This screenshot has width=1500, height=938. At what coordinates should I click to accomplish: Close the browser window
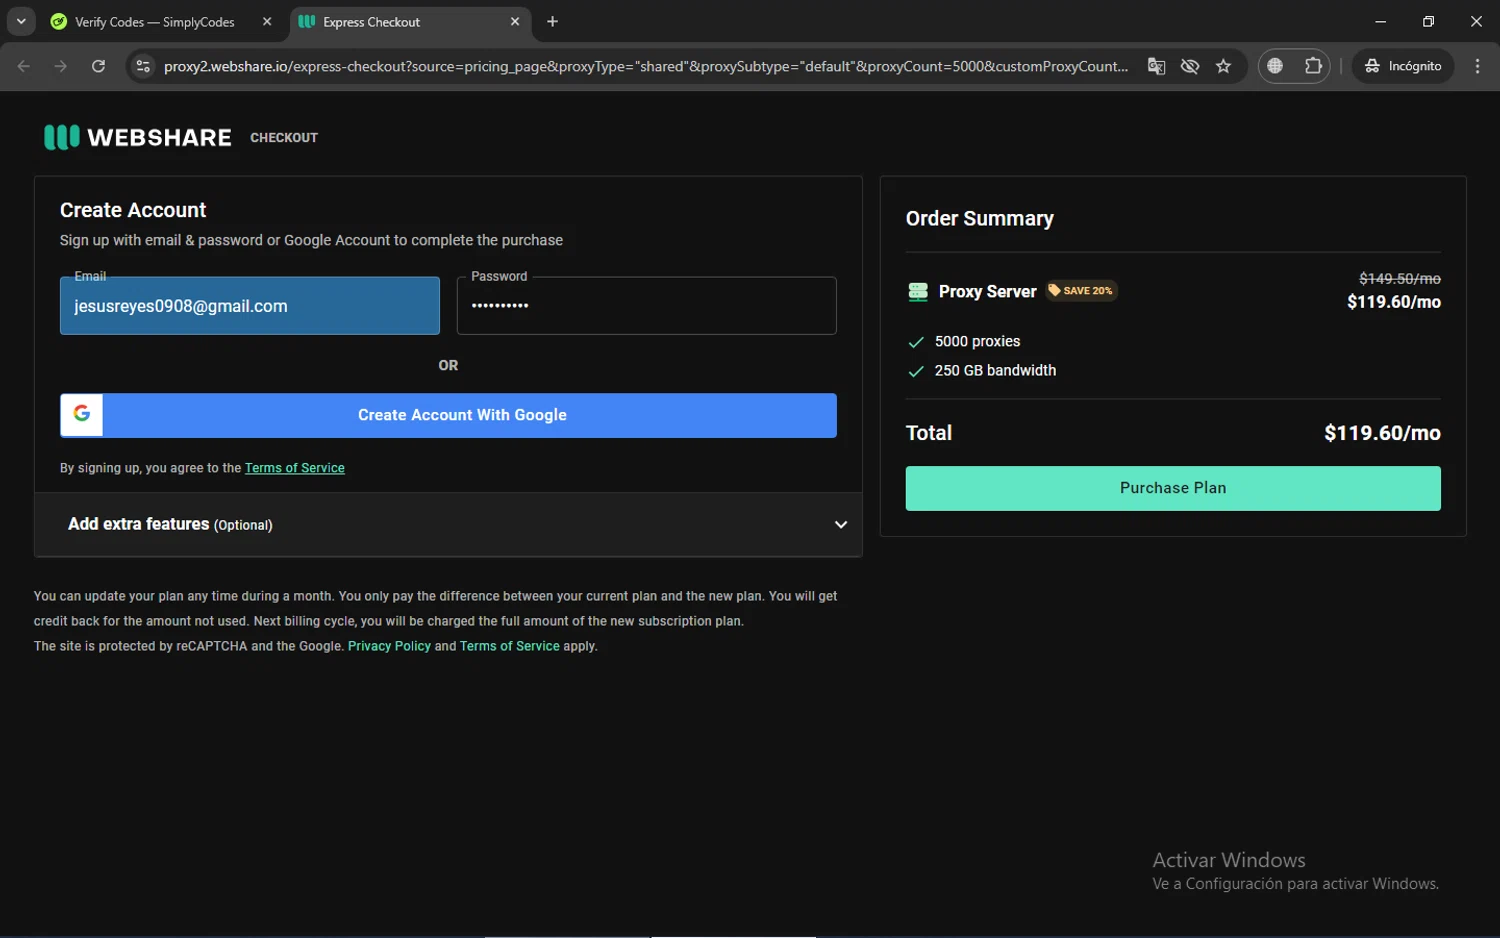coord(1476,21)
